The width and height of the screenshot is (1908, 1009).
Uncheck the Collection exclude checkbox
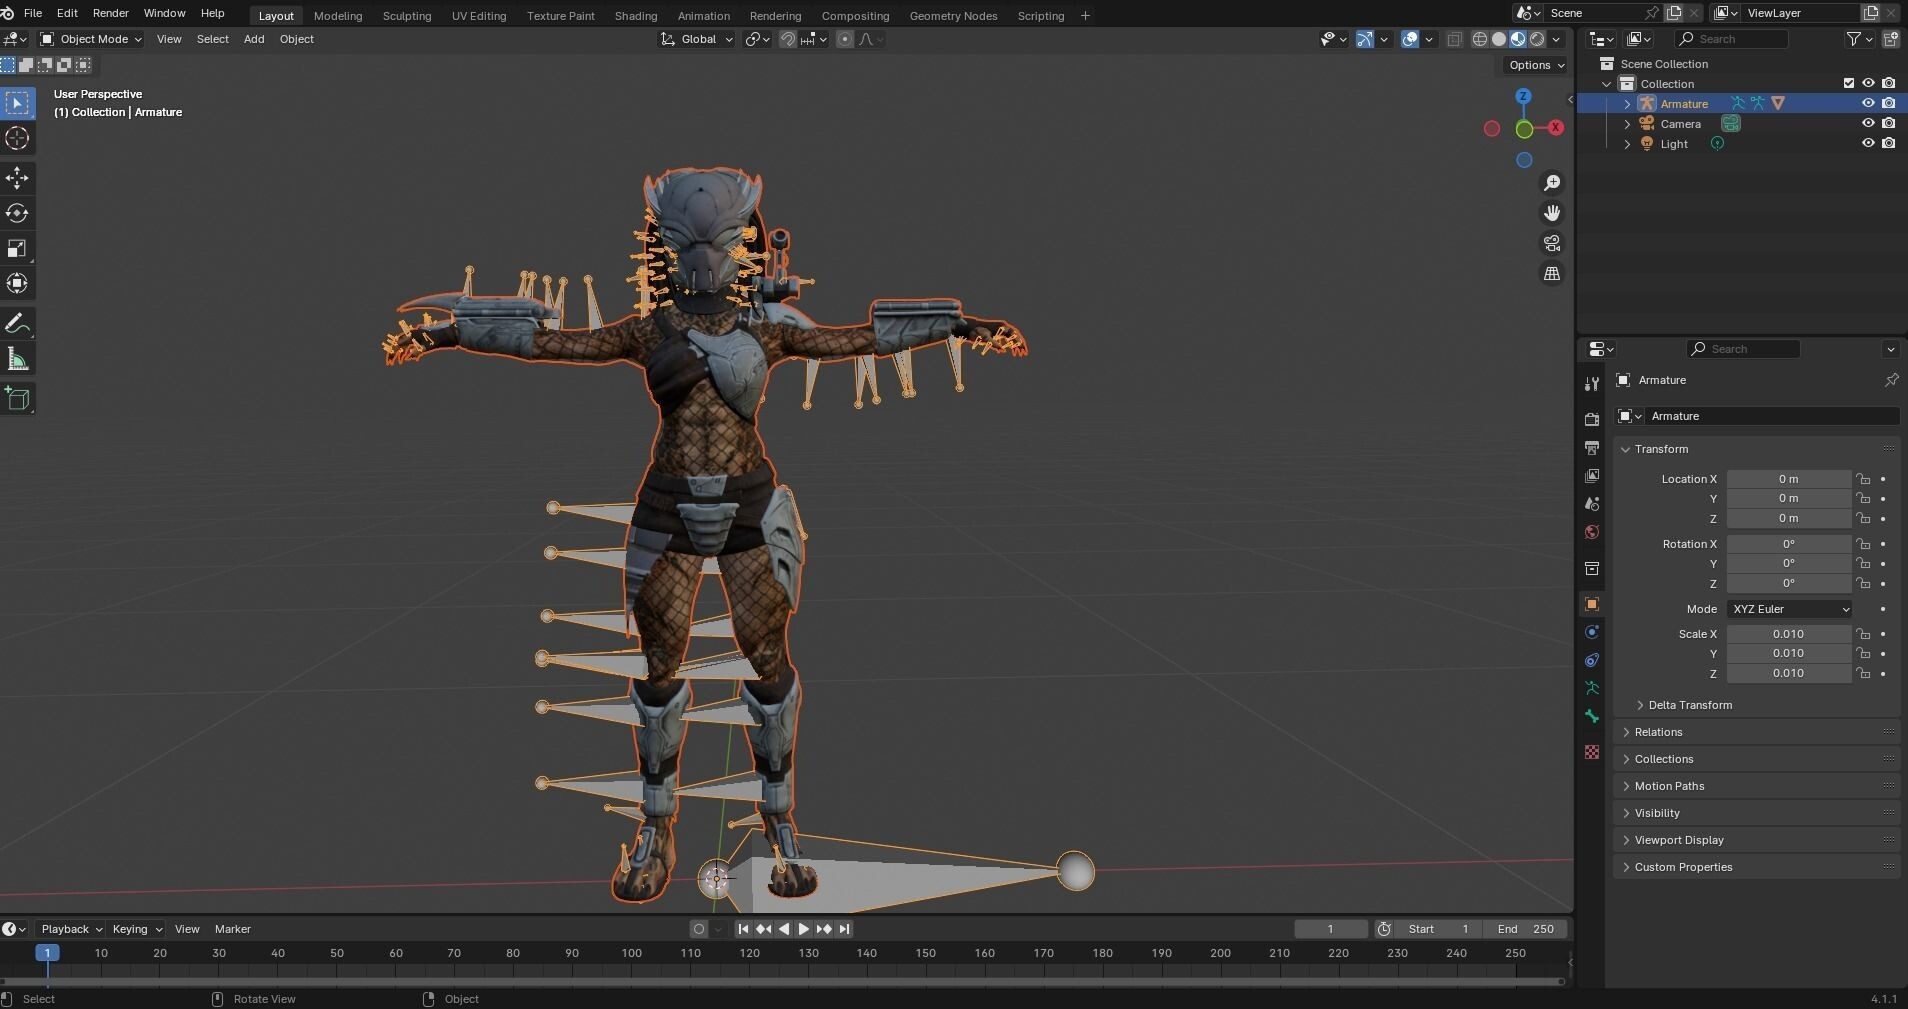coord(1848,83)
